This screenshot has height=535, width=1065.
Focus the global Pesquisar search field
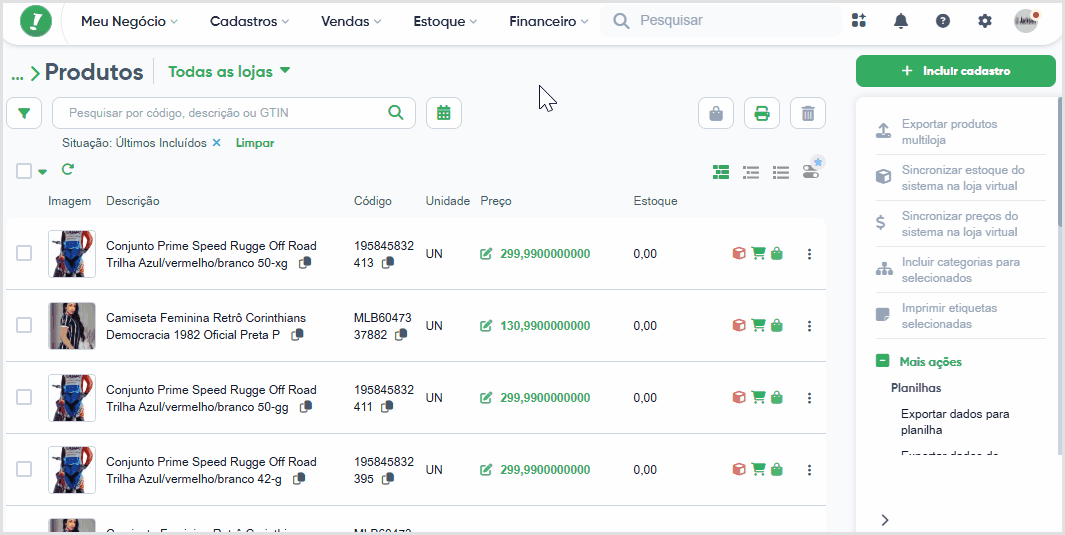[721, 21]
